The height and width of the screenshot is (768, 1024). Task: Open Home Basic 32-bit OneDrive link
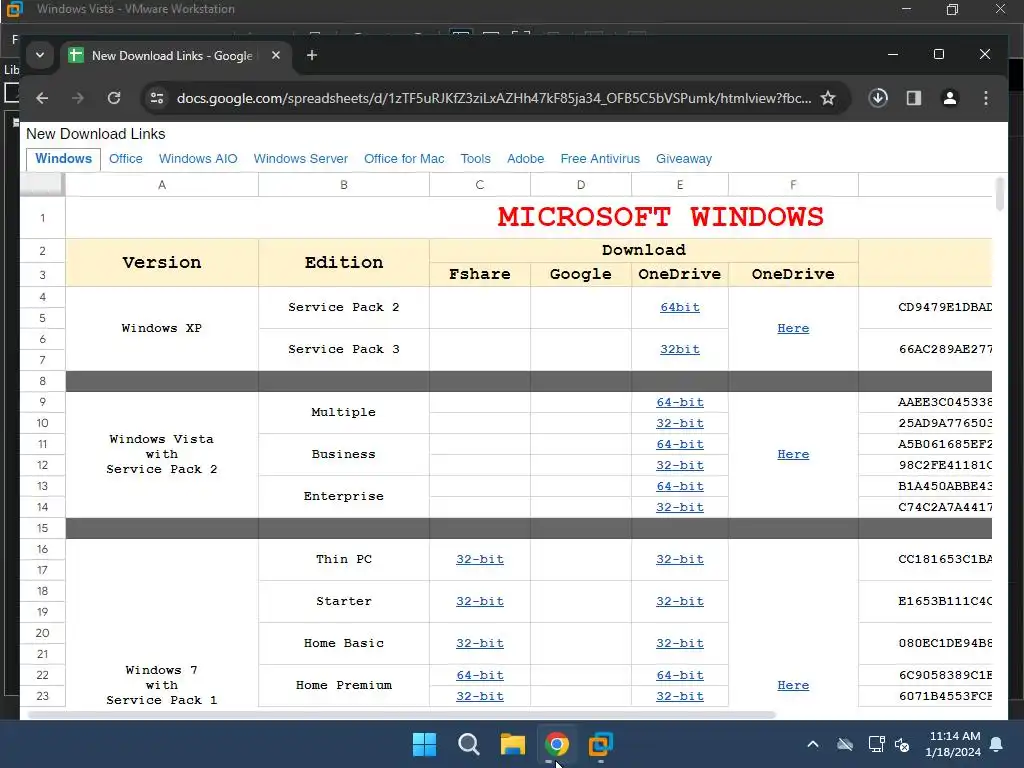pyautogui.click(x=680, y=643)
